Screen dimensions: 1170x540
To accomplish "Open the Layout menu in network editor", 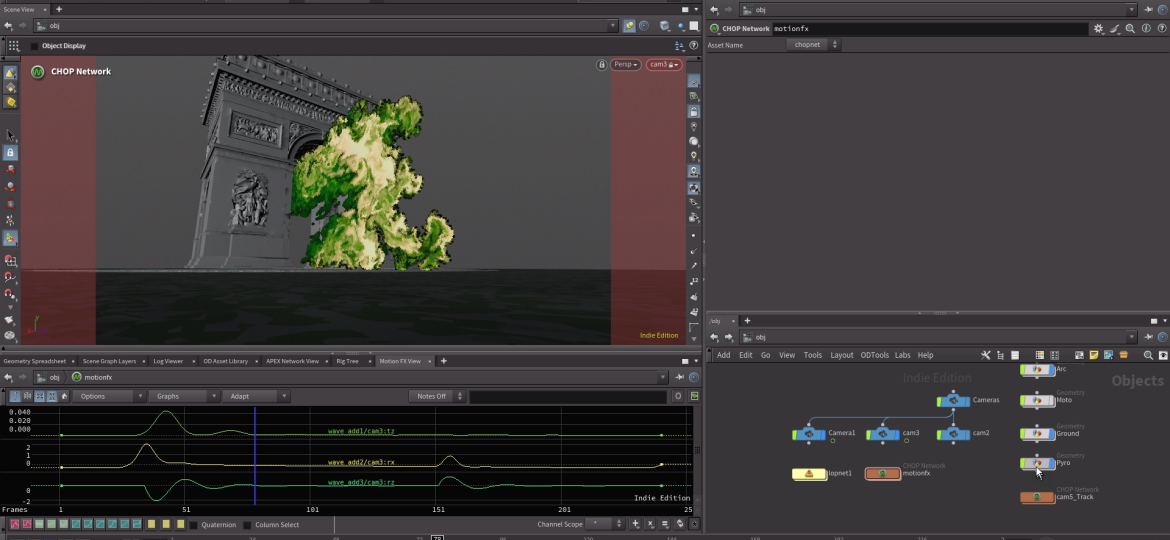I will click(x=841, y=355).
